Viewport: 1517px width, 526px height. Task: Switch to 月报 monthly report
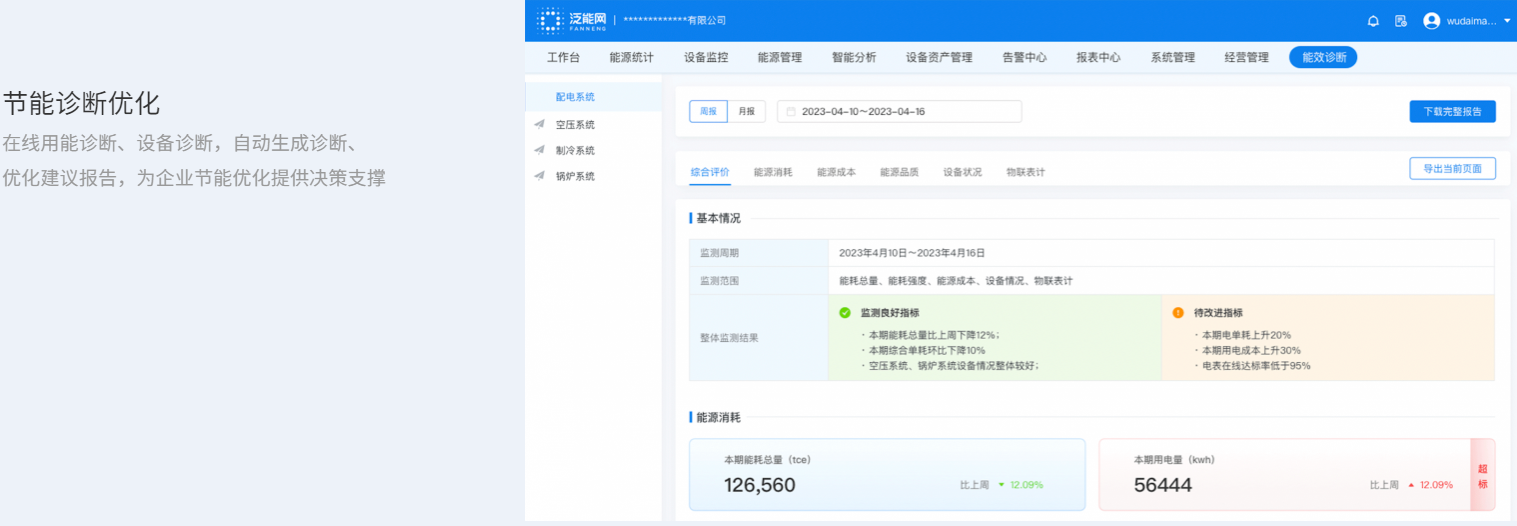746,111
